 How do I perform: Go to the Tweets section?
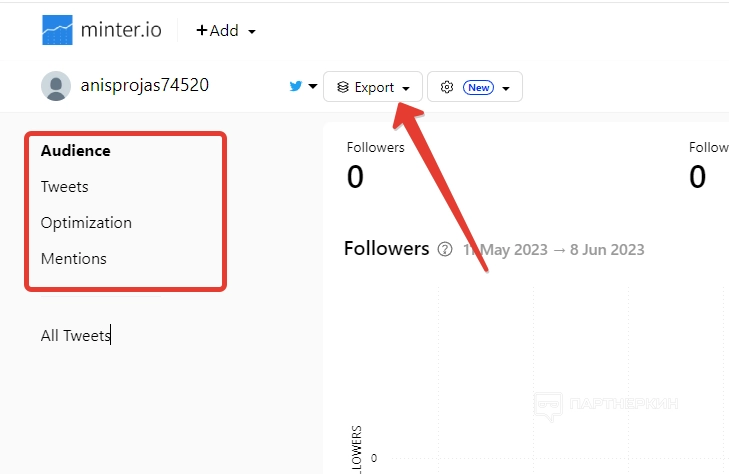coord(65,187)
